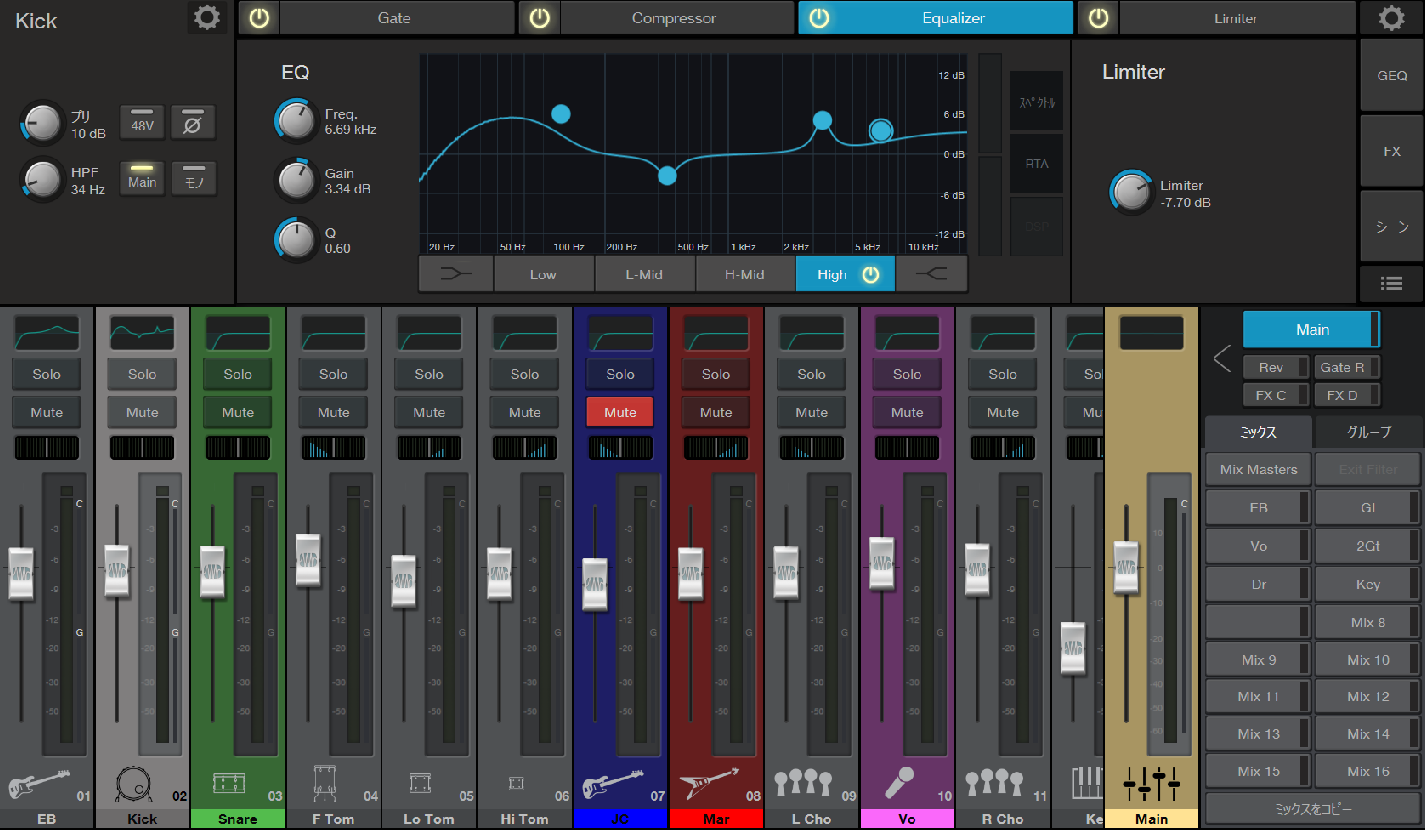The height and width of the screenshot is (830, 1425).
Task: Click the Snare channel pan control
Action: point(238,447)
